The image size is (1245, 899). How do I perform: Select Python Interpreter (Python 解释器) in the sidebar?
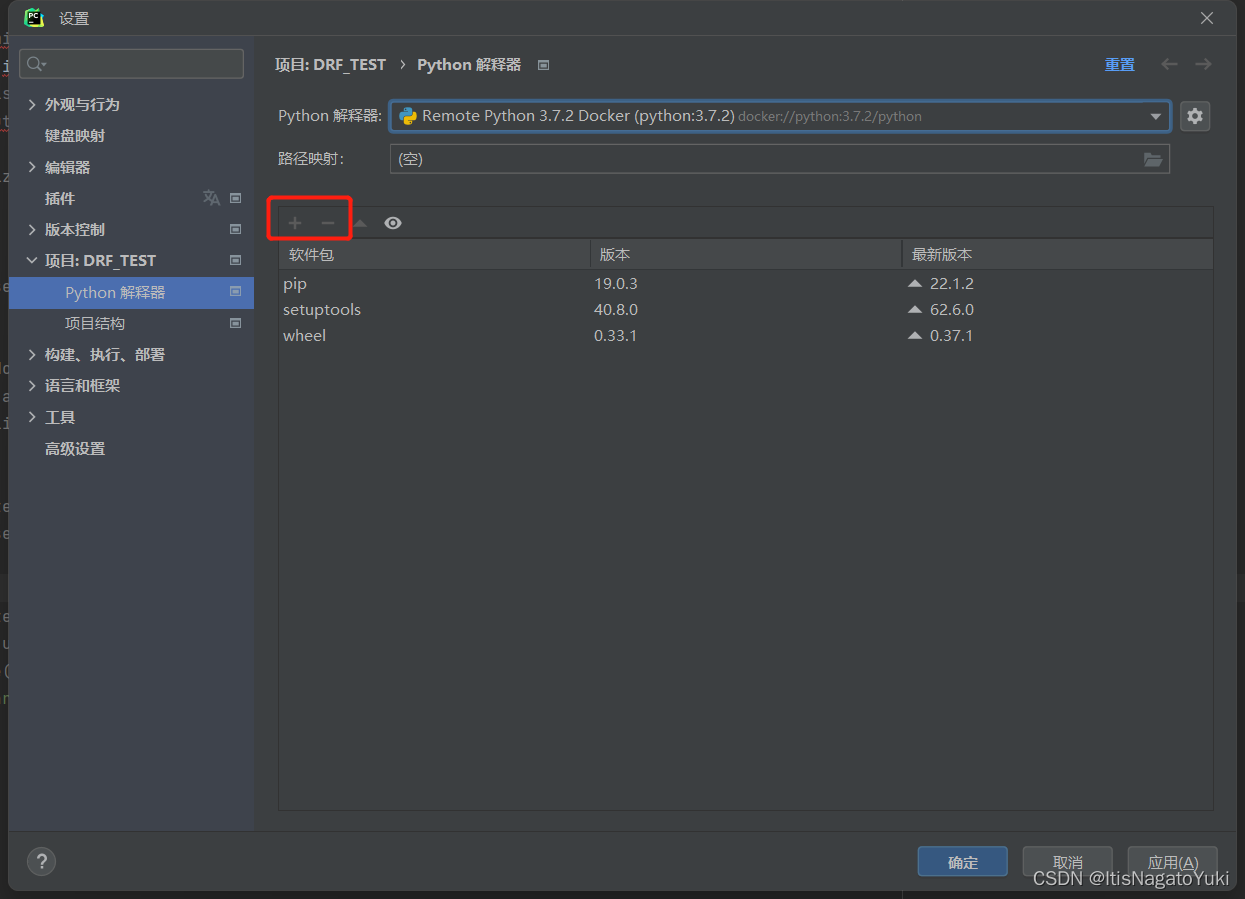coord(131,292)
